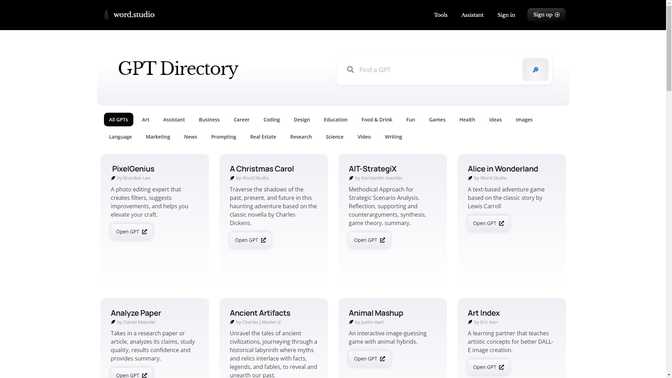The image size is (672, 378).
Task: Click the AIT-StrategiX title
Action: (372, 169)
